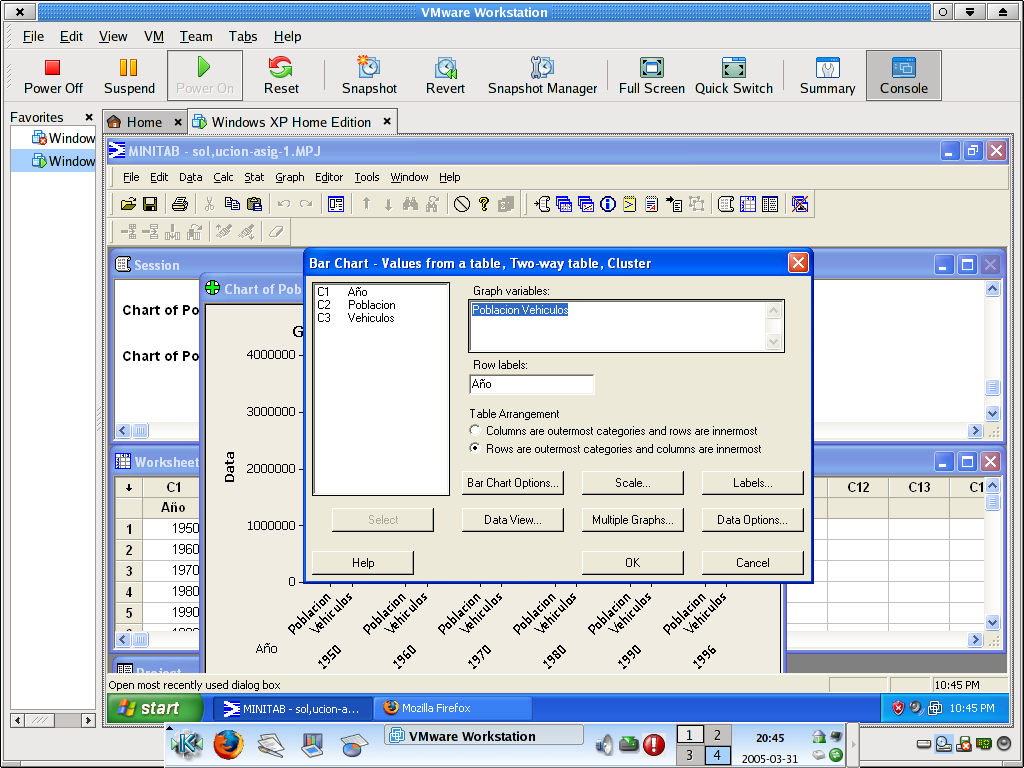Click the Data window grid toolbar icon
This screenshot has width=1024, height=768.
[748, 204]
